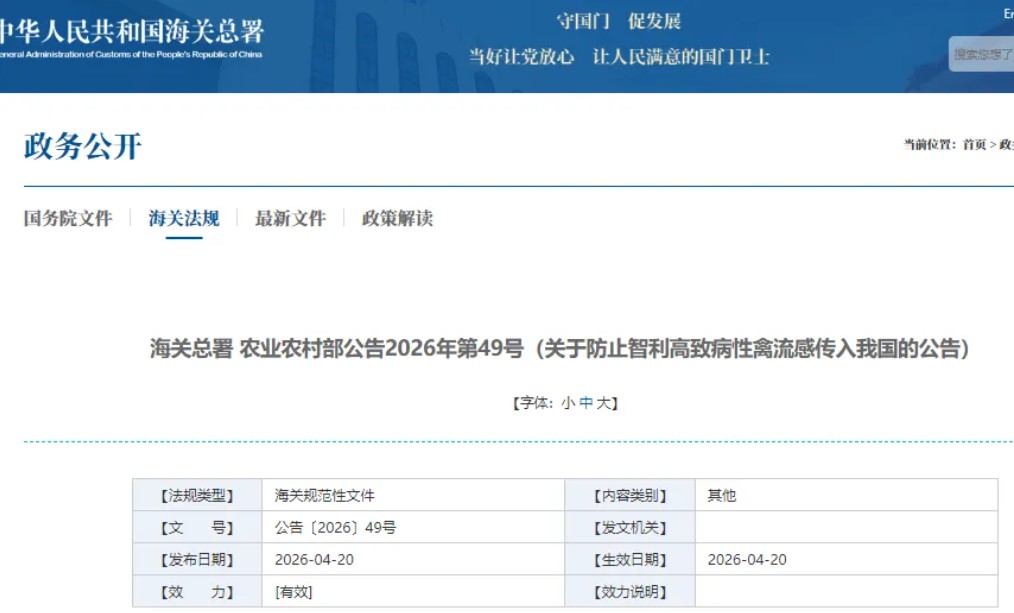
Task: Click the 海关规范性文件 cell value
Action: click(x=325, y=495)
